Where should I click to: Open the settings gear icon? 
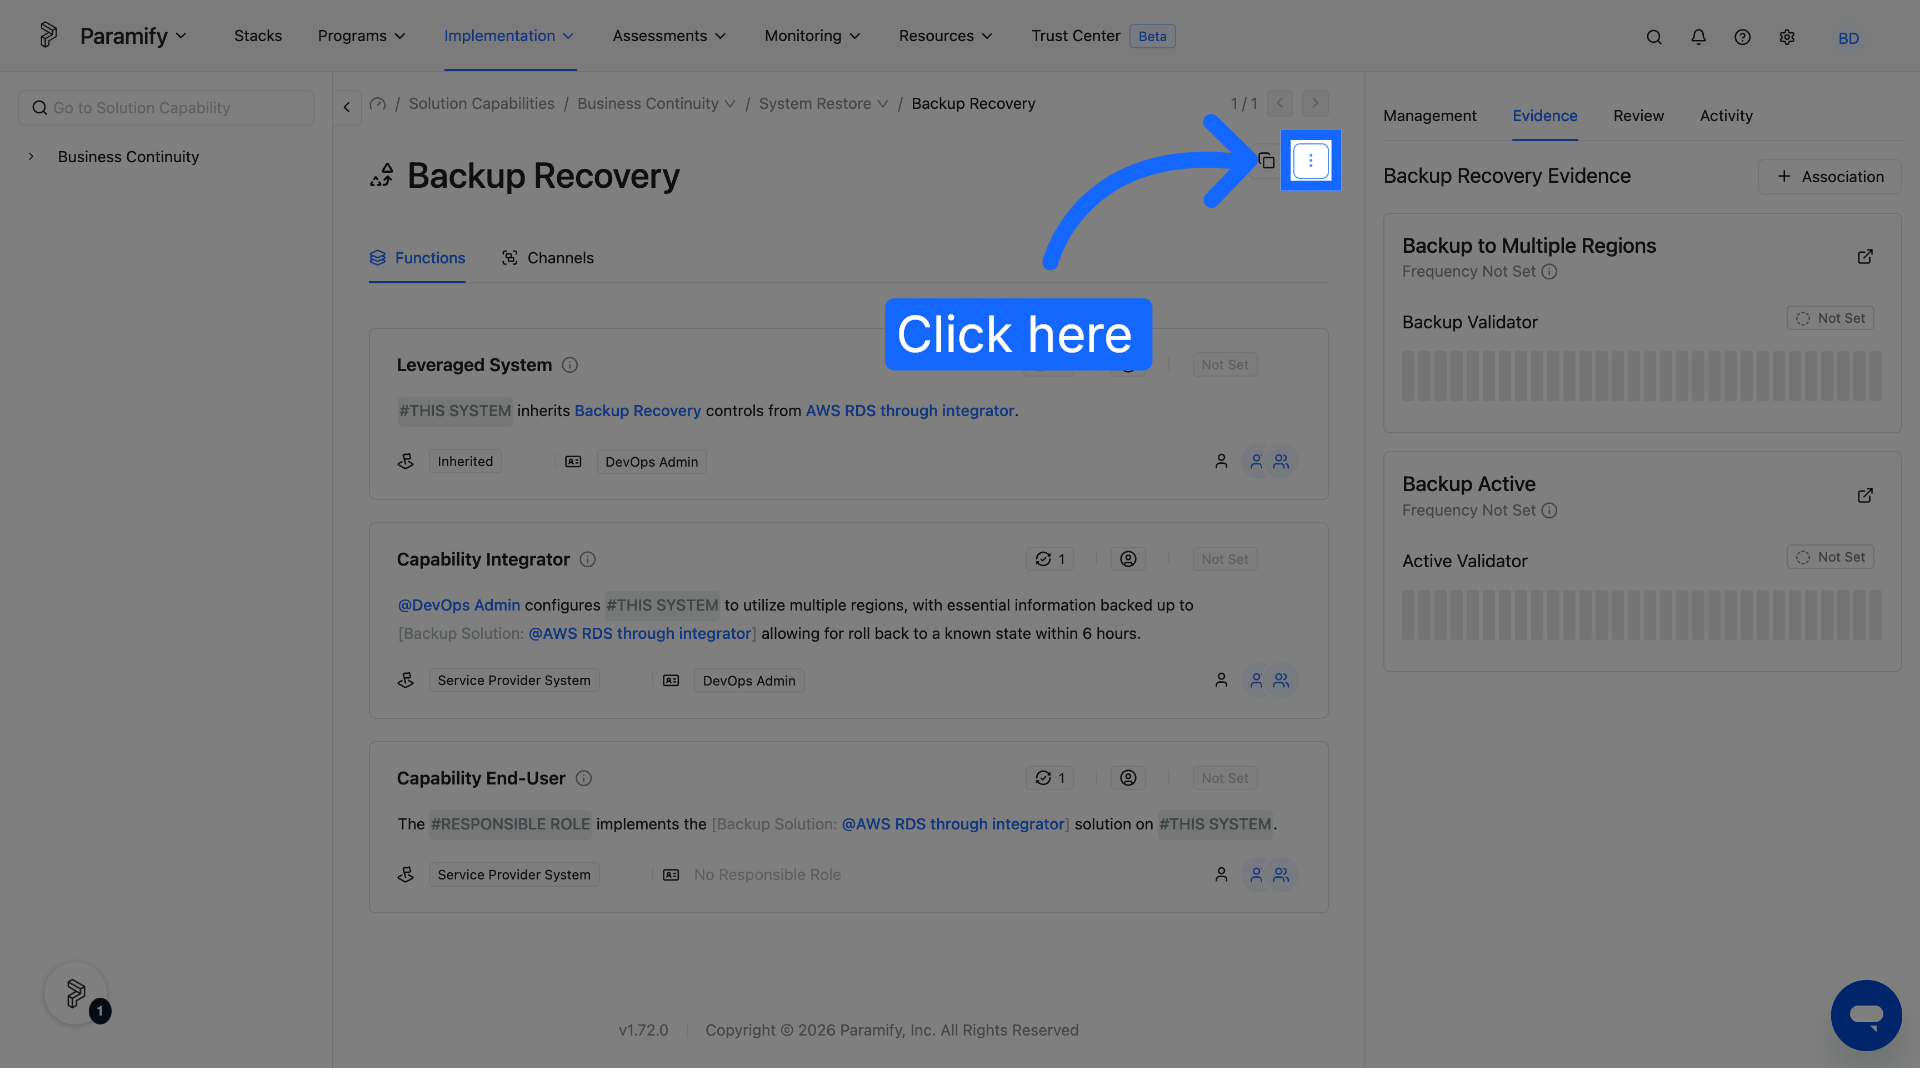(1787, 37)
